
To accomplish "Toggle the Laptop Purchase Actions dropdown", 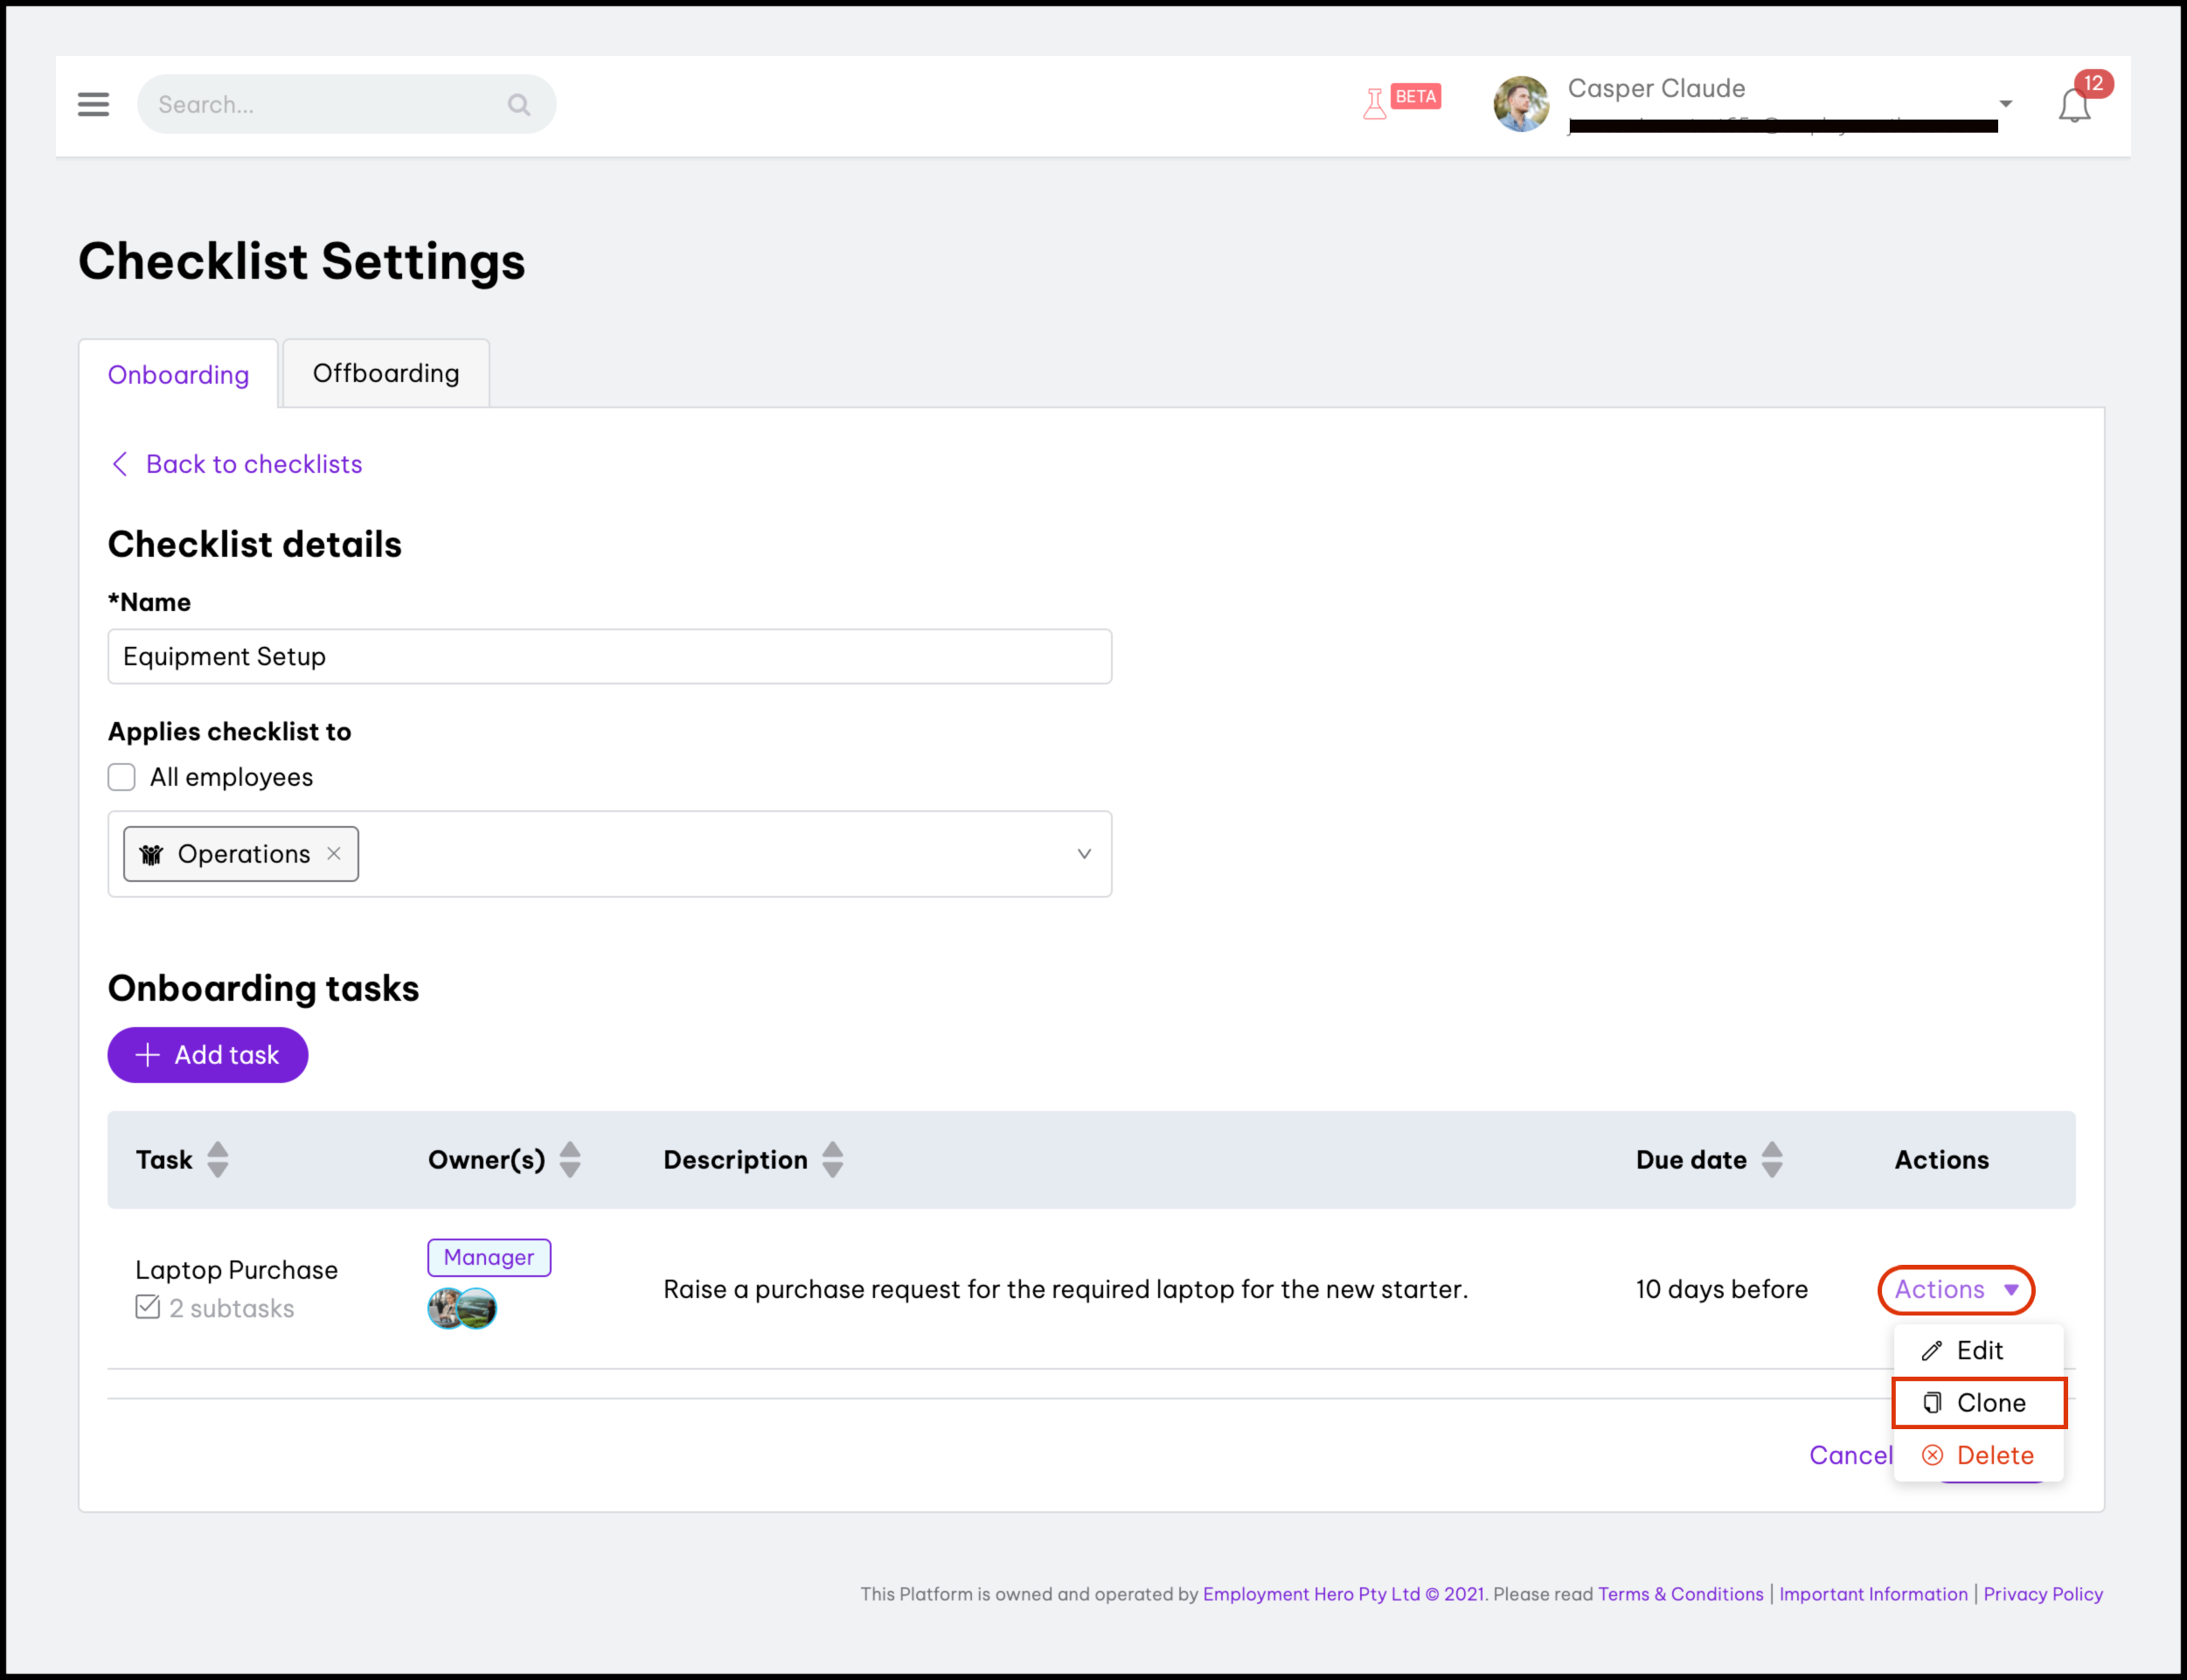I will click(x=1955, y=1289).
